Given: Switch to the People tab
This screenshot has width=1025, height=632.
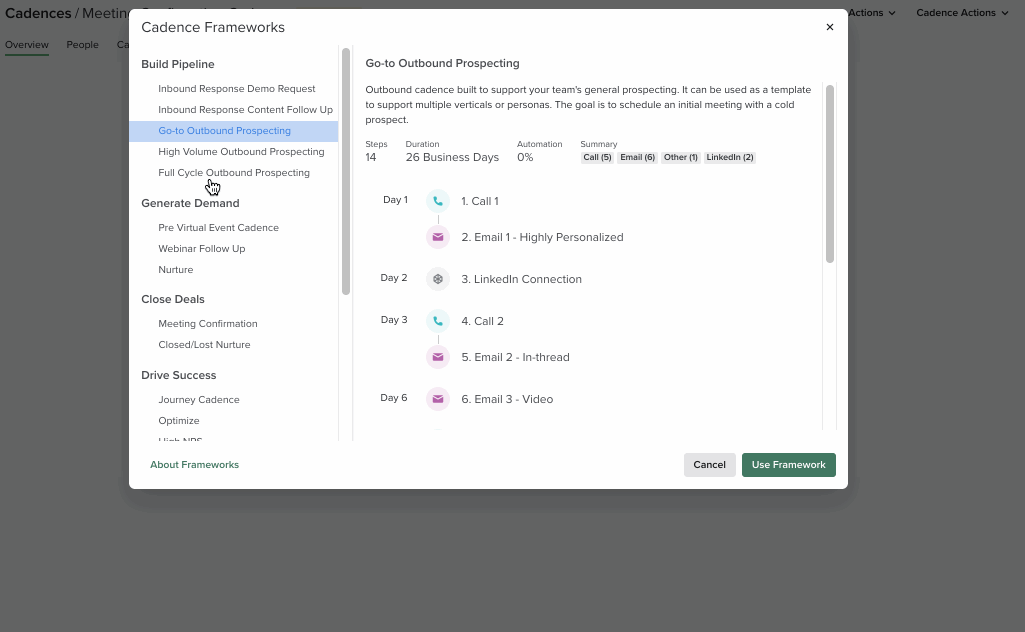Looking at the screenshot, I should point(82,44).
